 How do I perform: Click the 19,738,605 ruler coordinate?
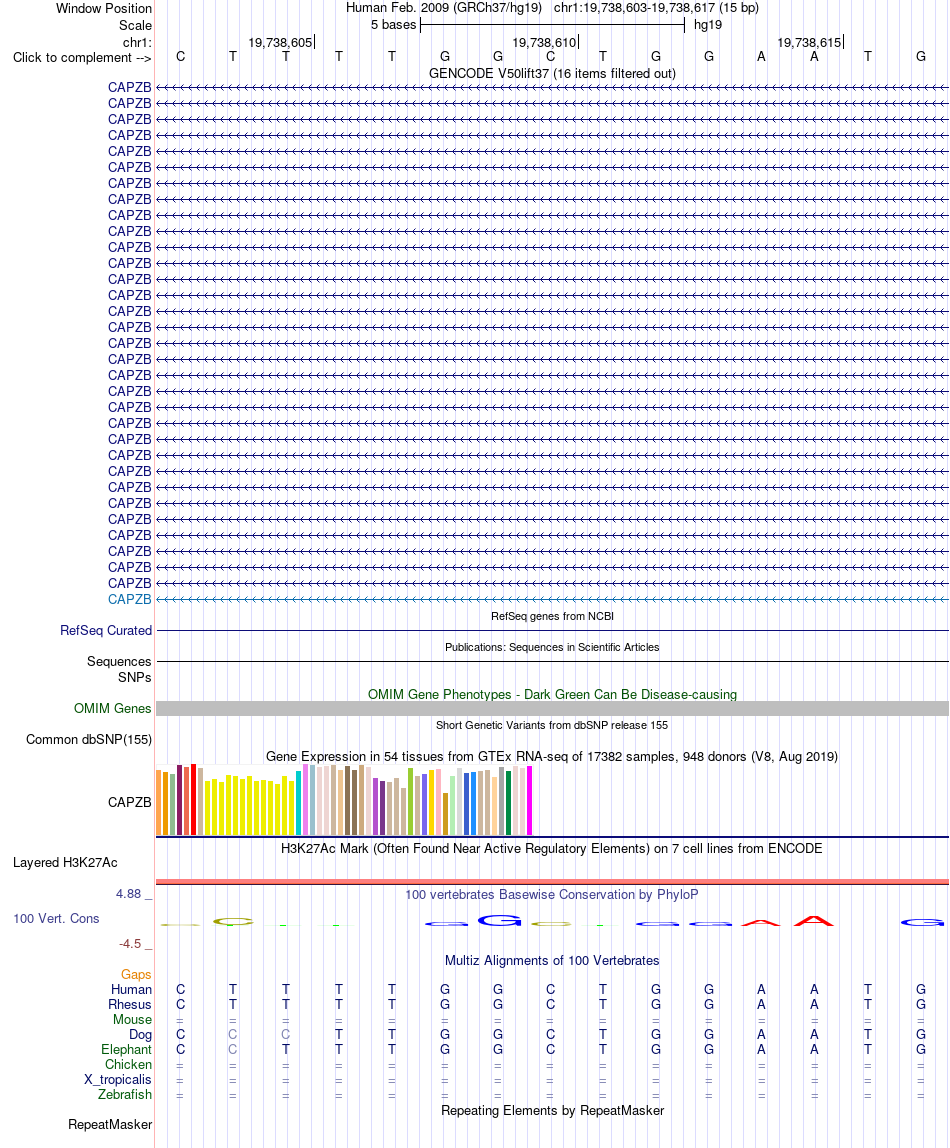[280, 42]
